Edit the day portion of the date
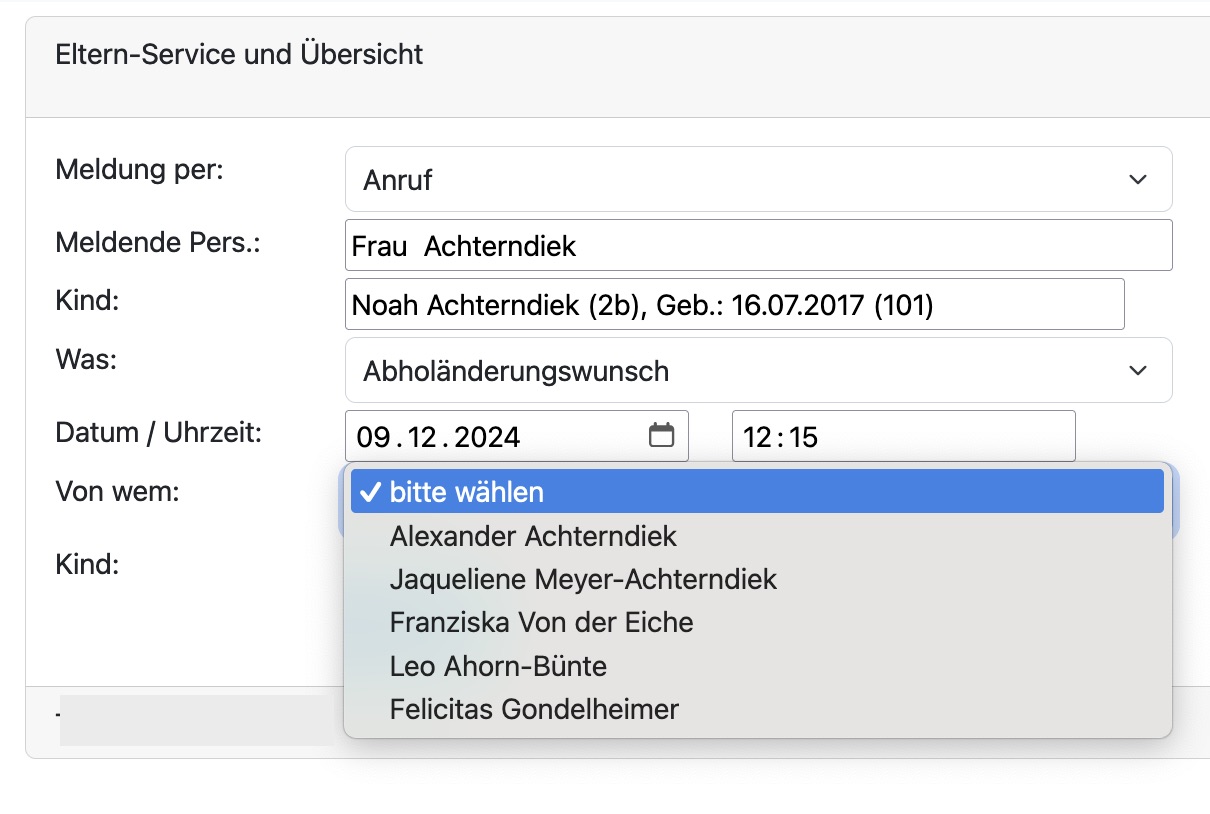The height and width of the screenshot is (814, 1210). click(x=372, y=436)
